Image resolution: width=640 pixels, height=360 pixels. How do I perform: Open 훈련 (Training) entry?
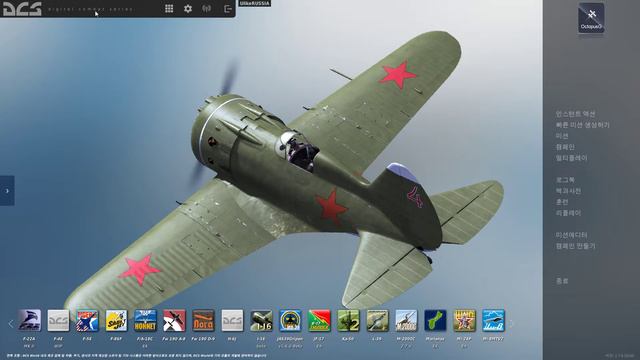tap(562, 202)
